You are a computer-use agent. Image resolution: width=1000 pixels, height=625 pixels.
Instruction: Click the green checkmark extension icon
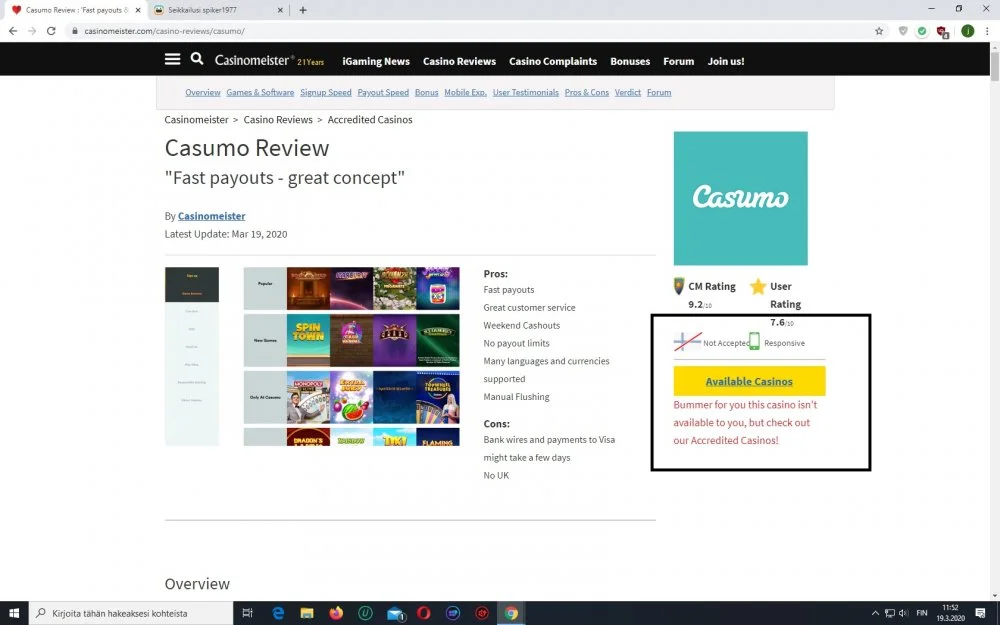(x=922, y=31)
